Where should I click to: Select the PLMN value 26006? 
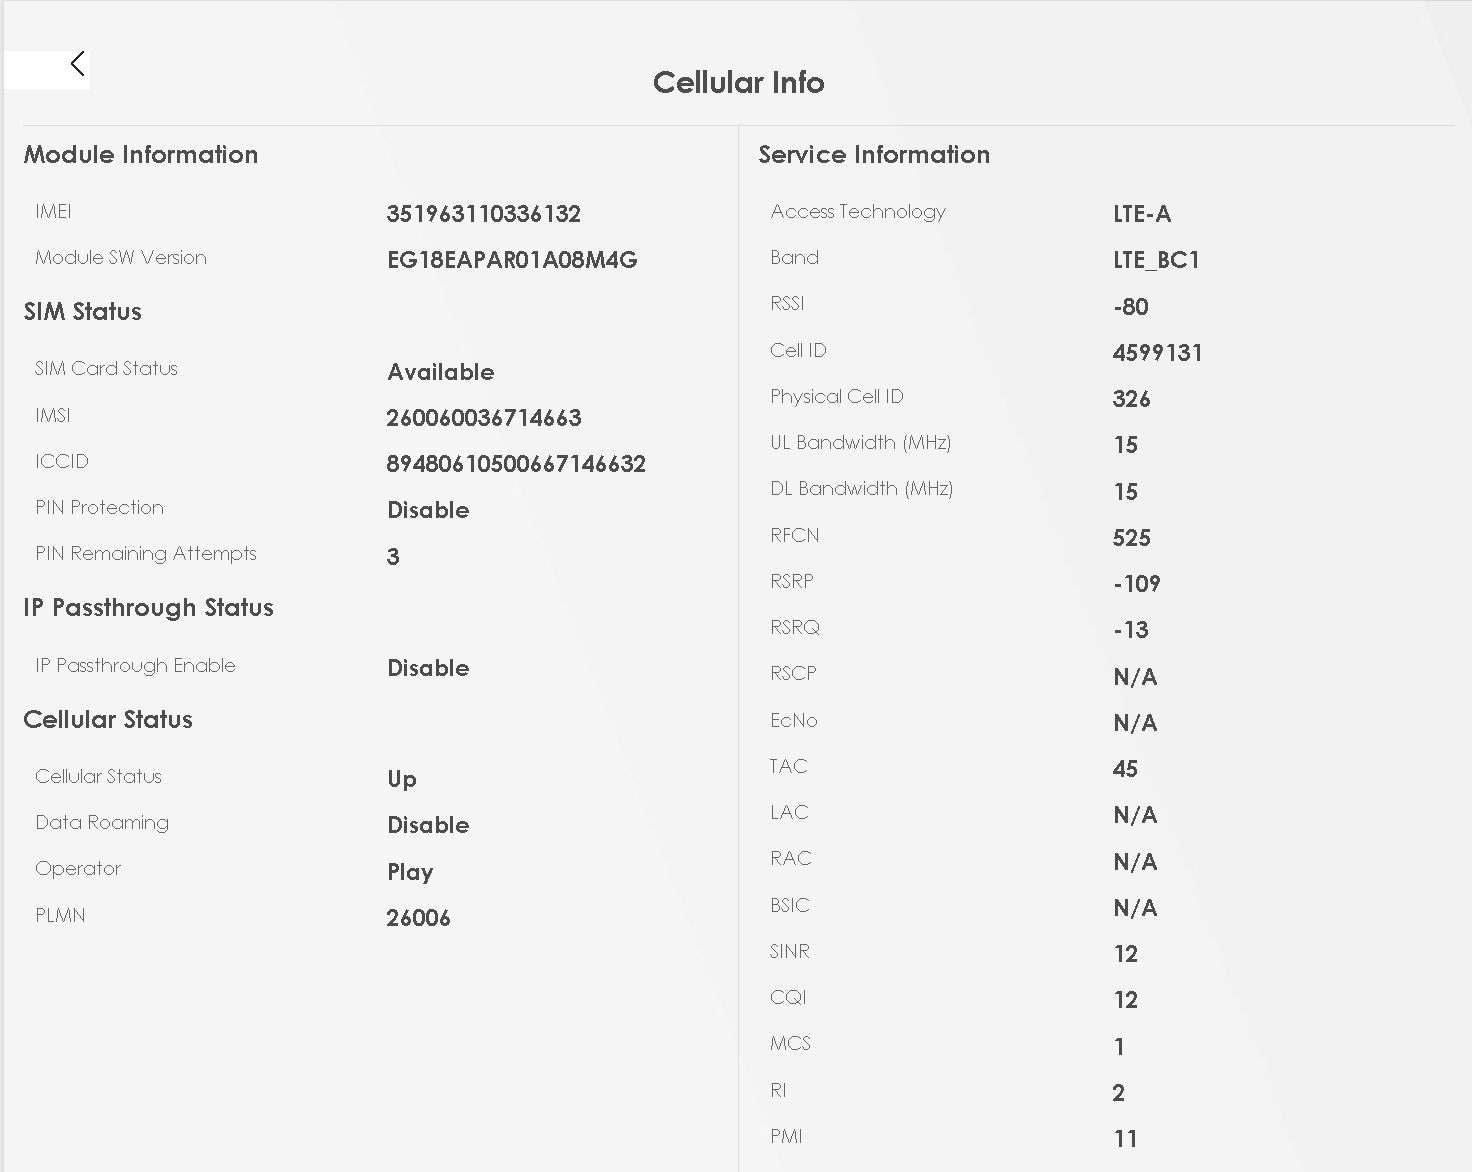419,918
